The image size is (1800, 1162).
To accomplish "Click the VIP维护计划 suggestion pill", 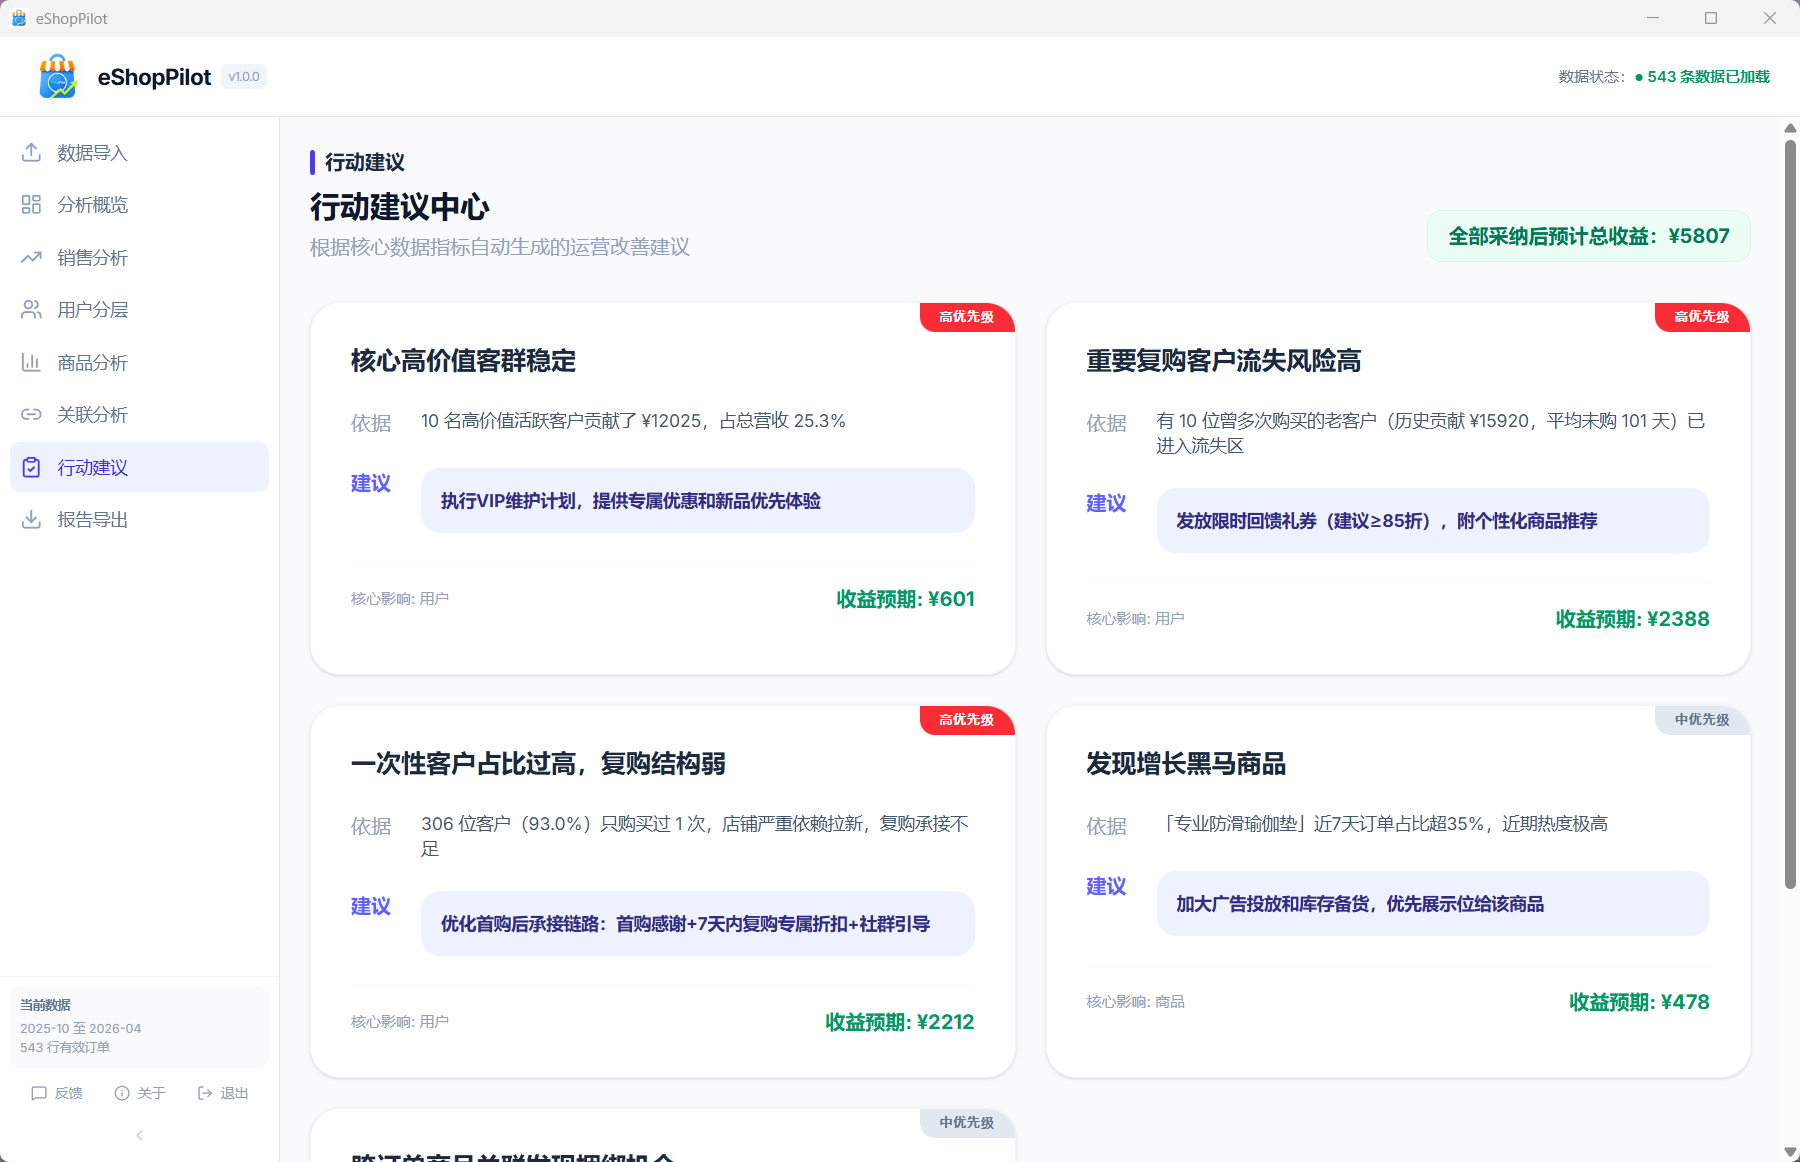I will pyautogui.click(x=697, y=501).
